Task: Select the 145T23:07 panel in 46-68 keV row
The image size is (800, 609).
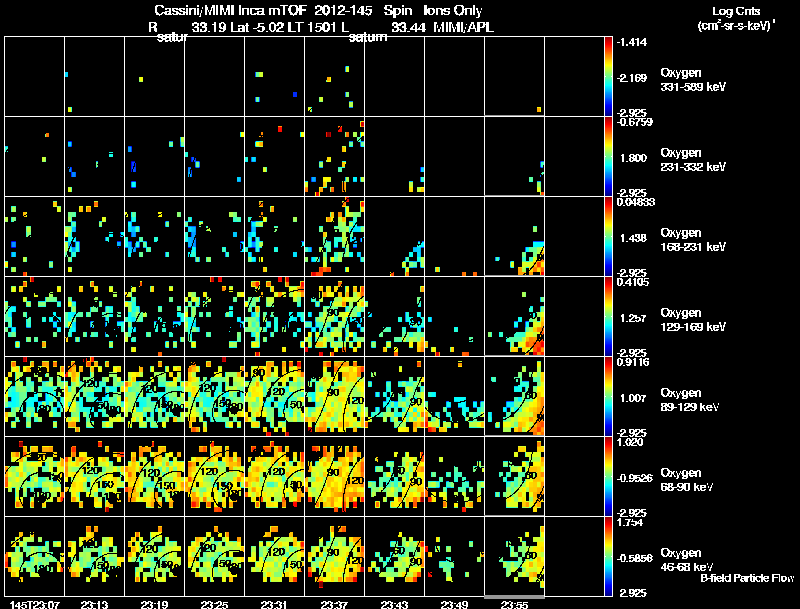Action: tap(35, 556)
